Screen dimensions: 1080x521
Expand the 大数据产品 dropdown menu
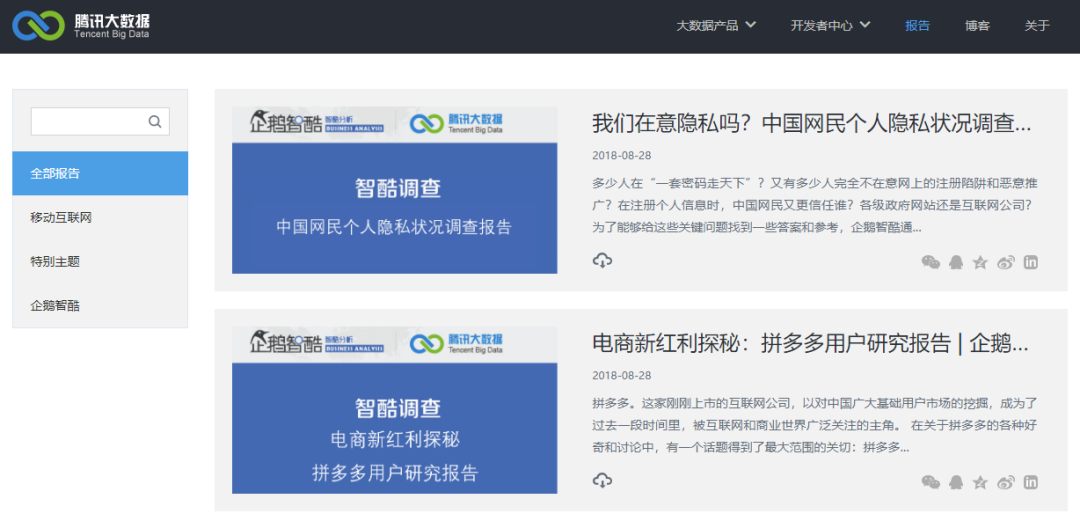tap(716, 25)
